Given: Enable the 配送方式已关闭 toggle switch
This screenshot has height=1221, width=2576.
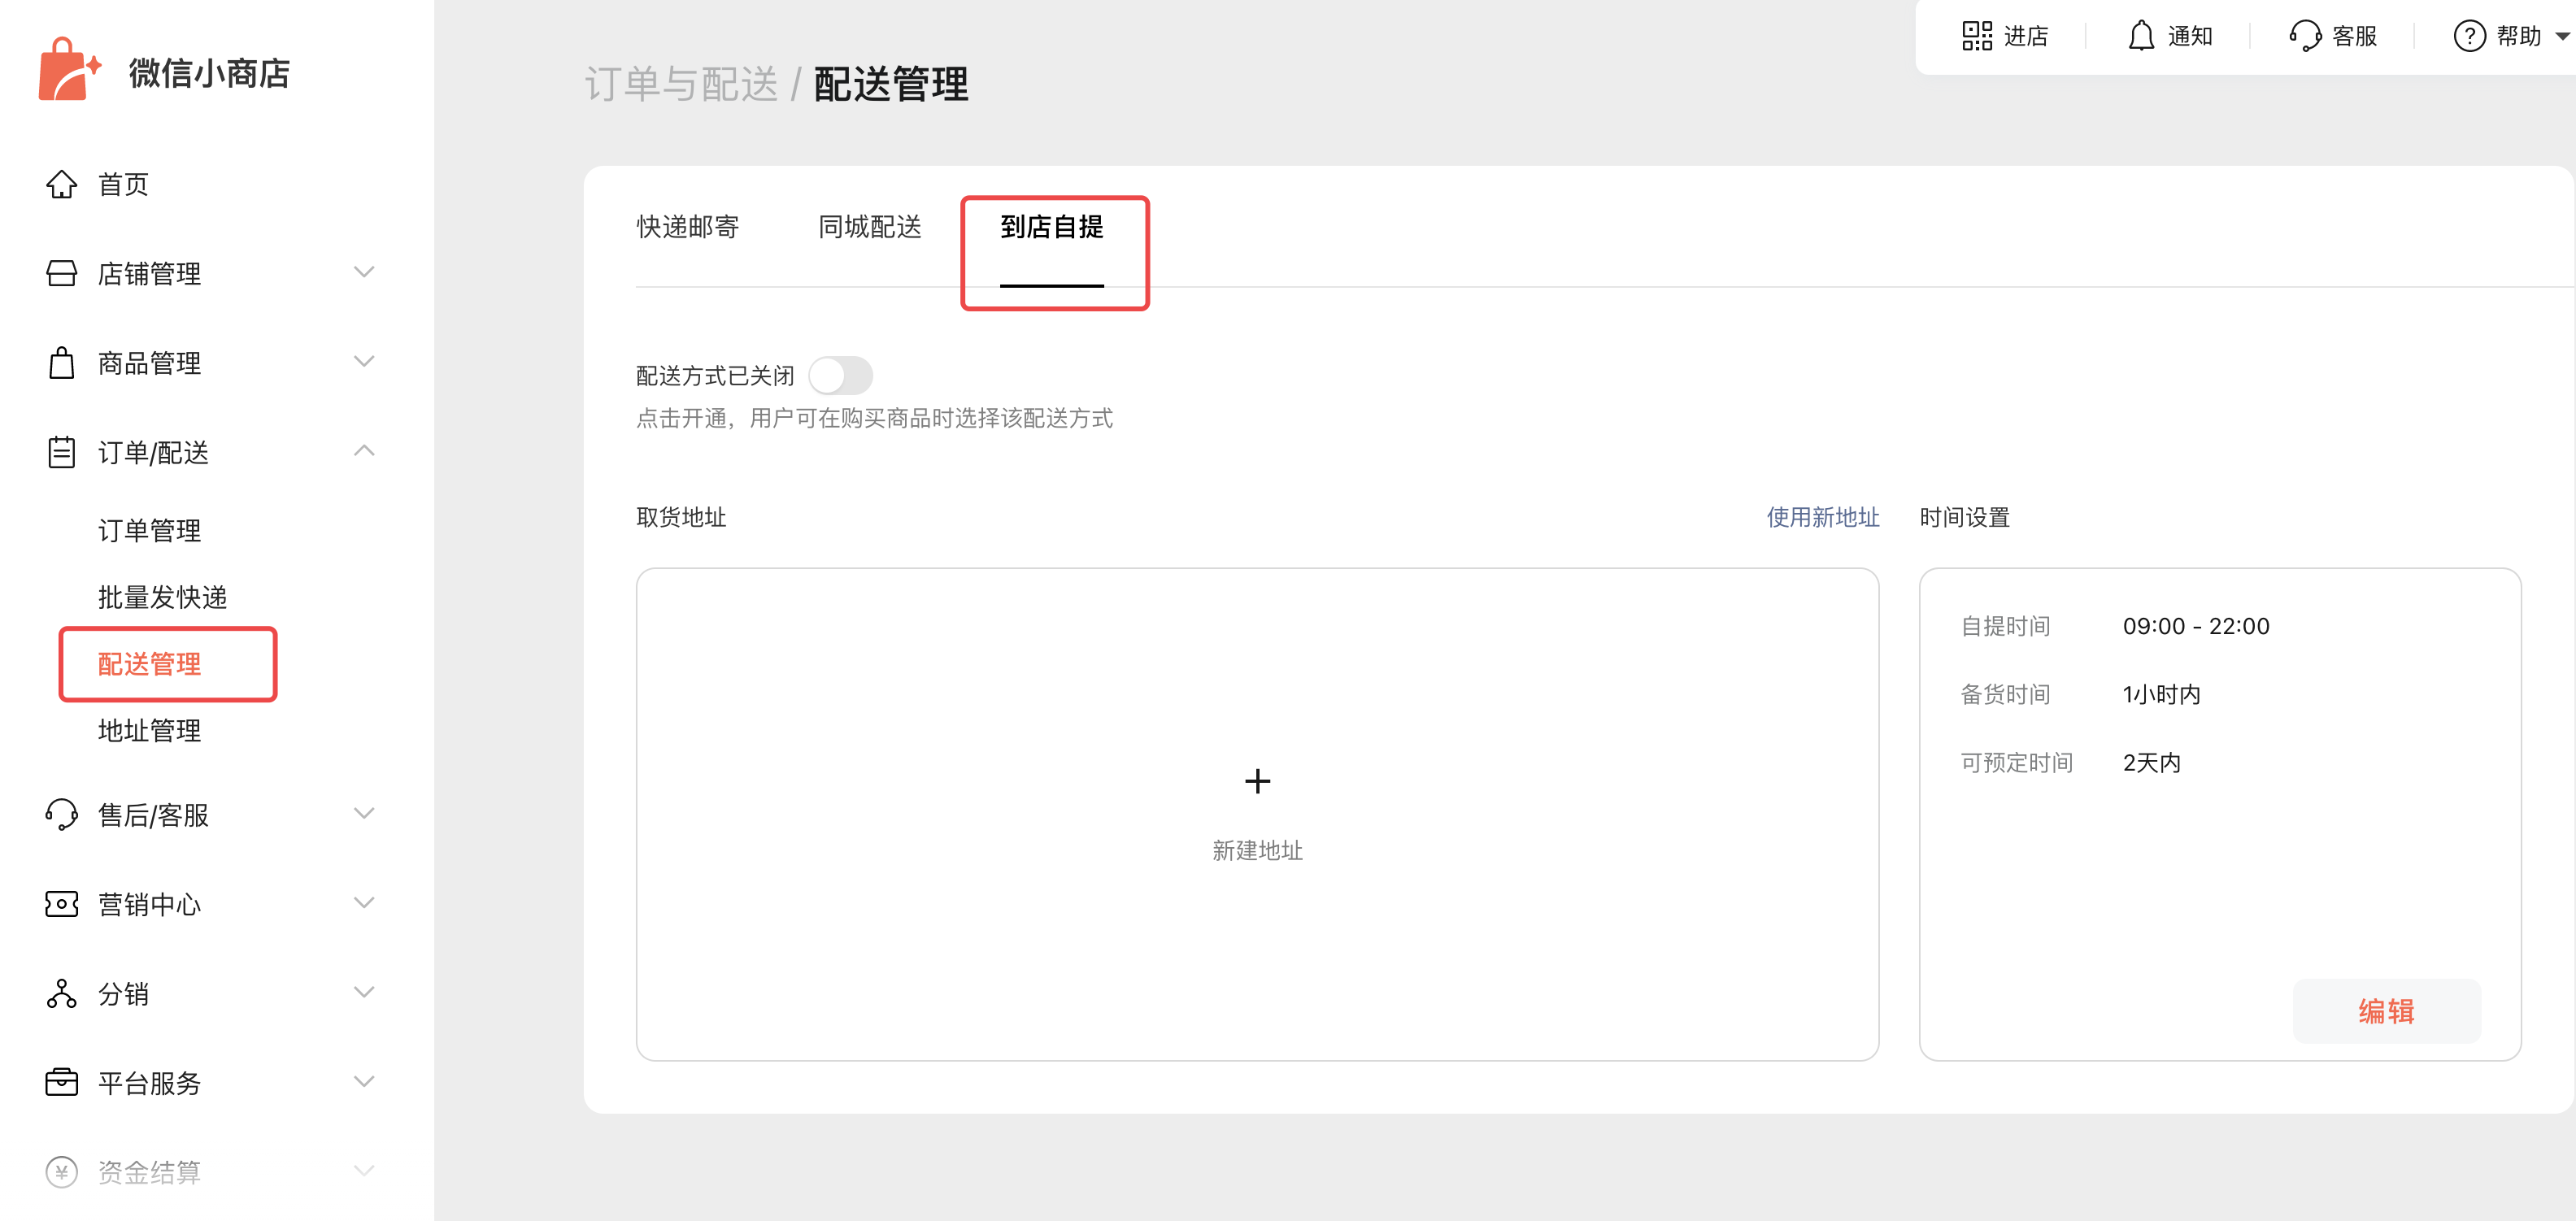Looking at the screenshot, I should 840,376.
